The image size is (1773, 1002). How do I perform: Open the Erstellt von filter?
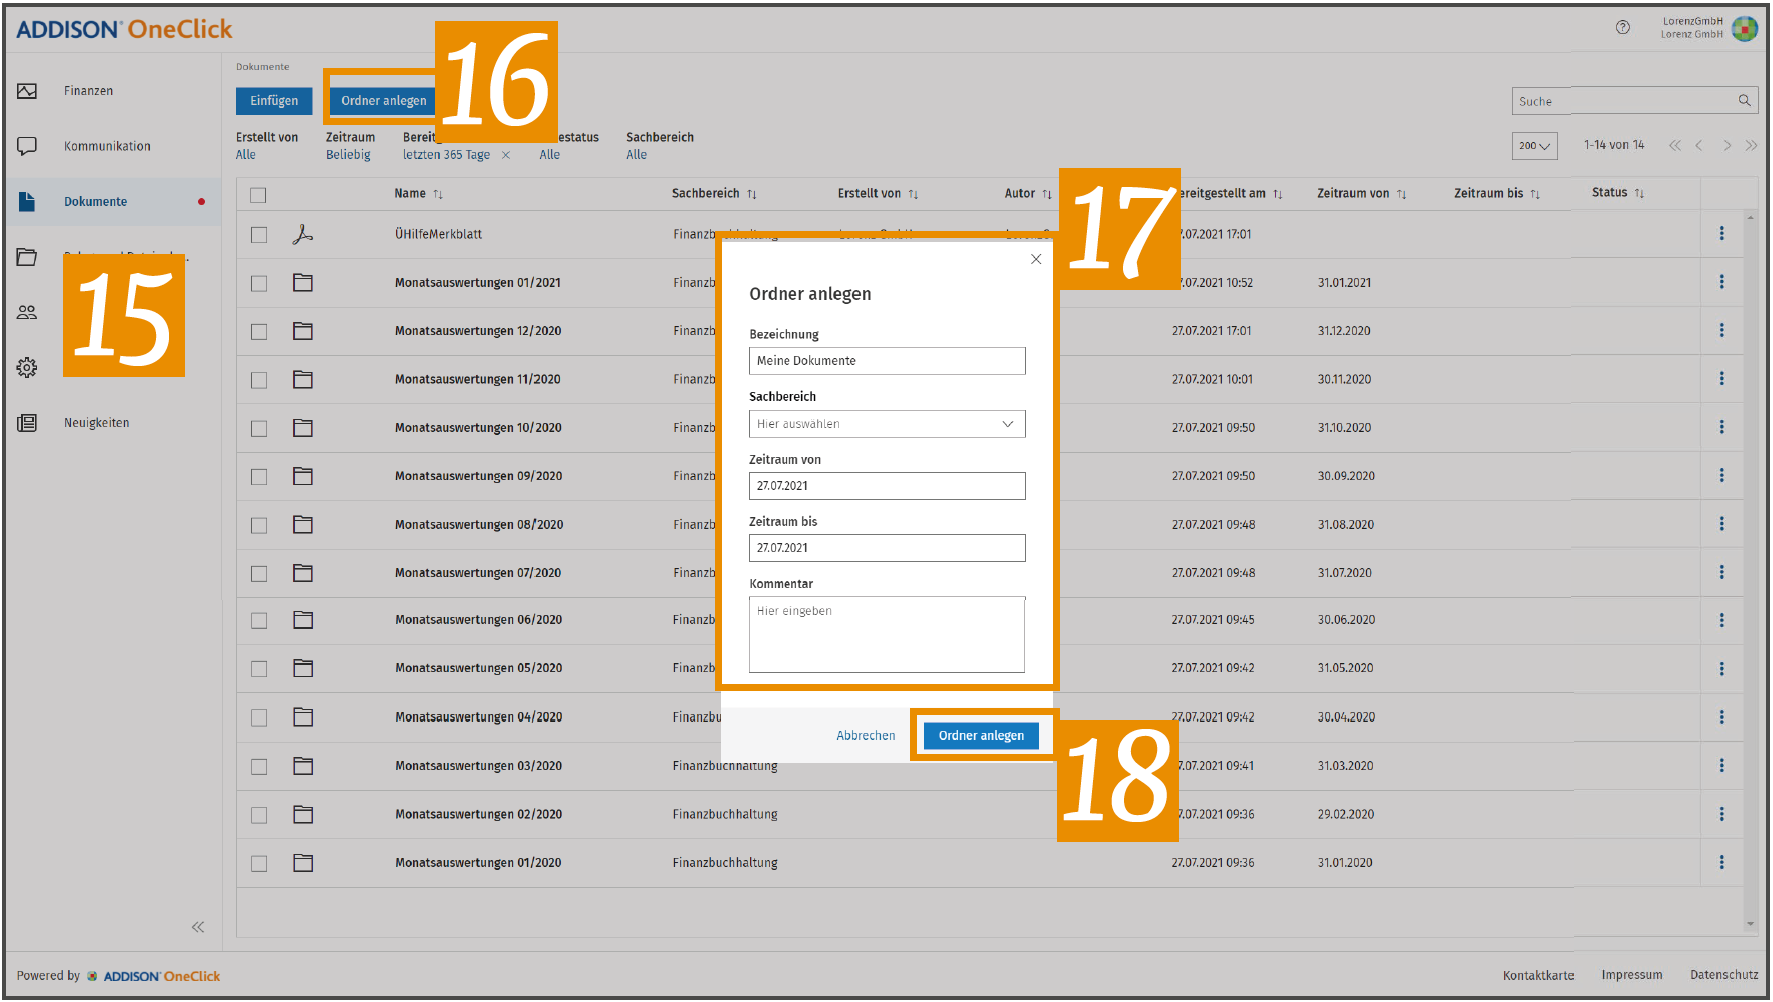[x=267, y=146]
